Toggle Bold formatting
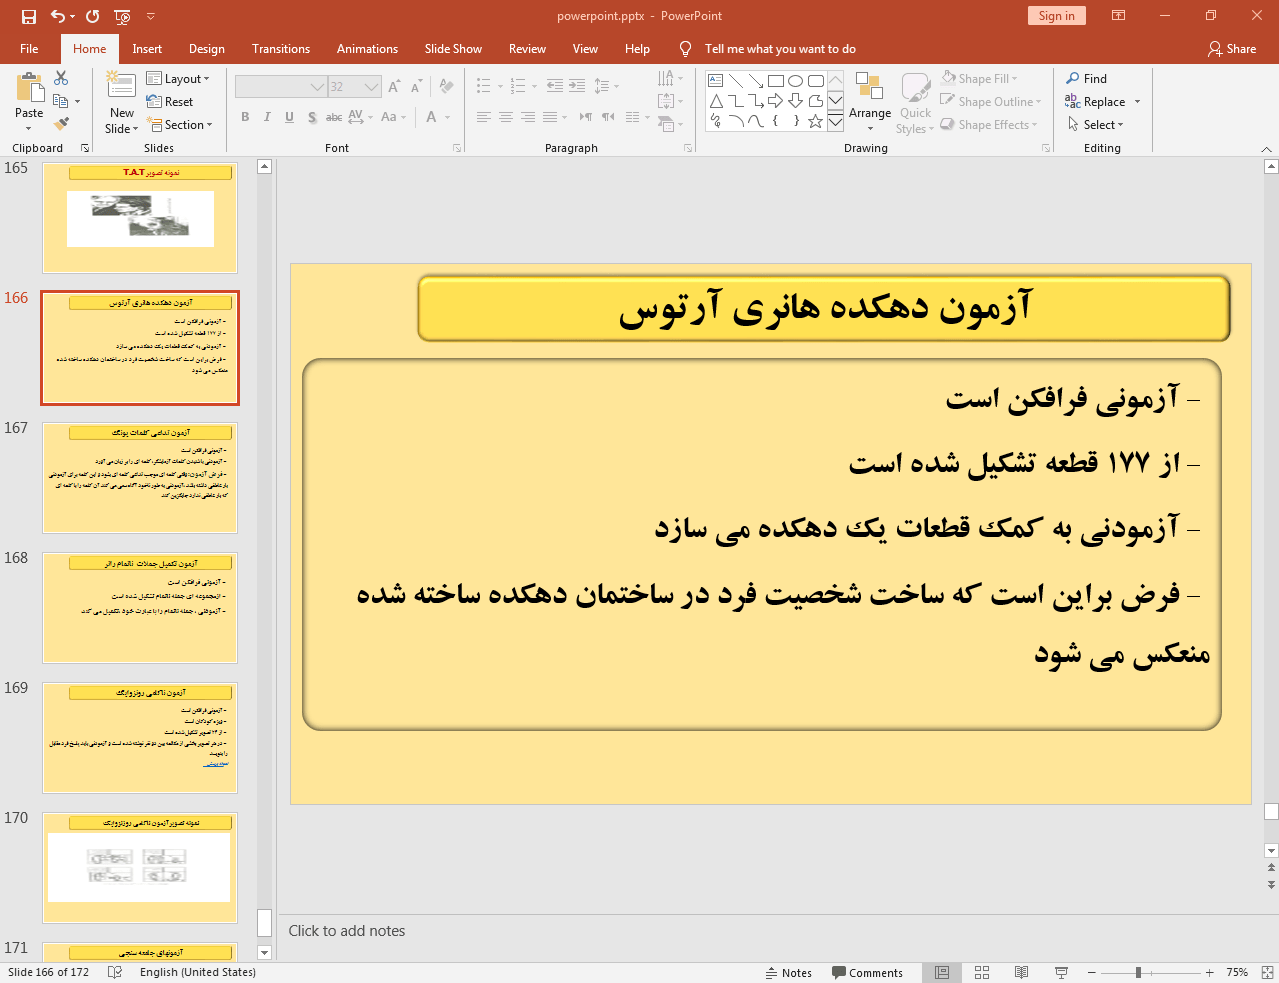The width and height of the screenshot is (1279, 983). point(245,117)
